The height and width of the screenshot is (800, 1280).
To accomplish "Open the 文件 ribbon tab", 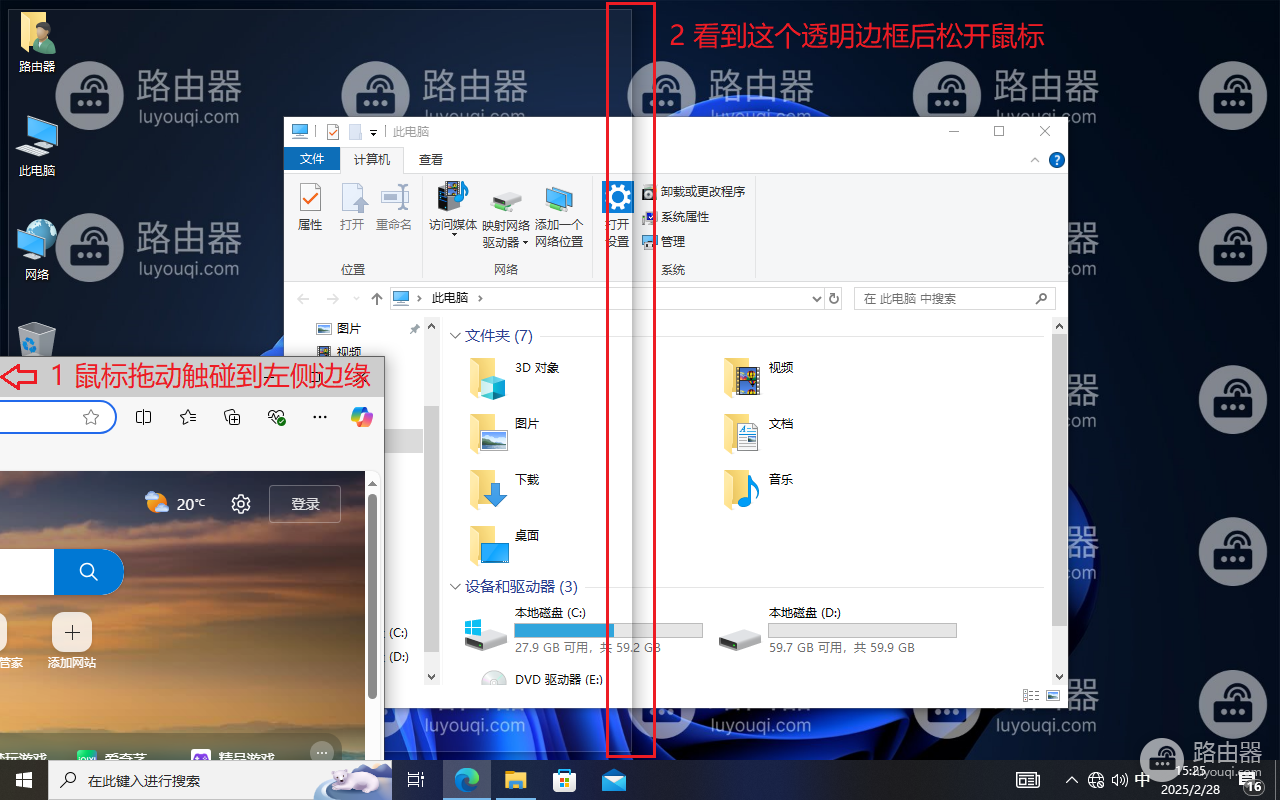I will pyautogui.click(x=312, y=159).
